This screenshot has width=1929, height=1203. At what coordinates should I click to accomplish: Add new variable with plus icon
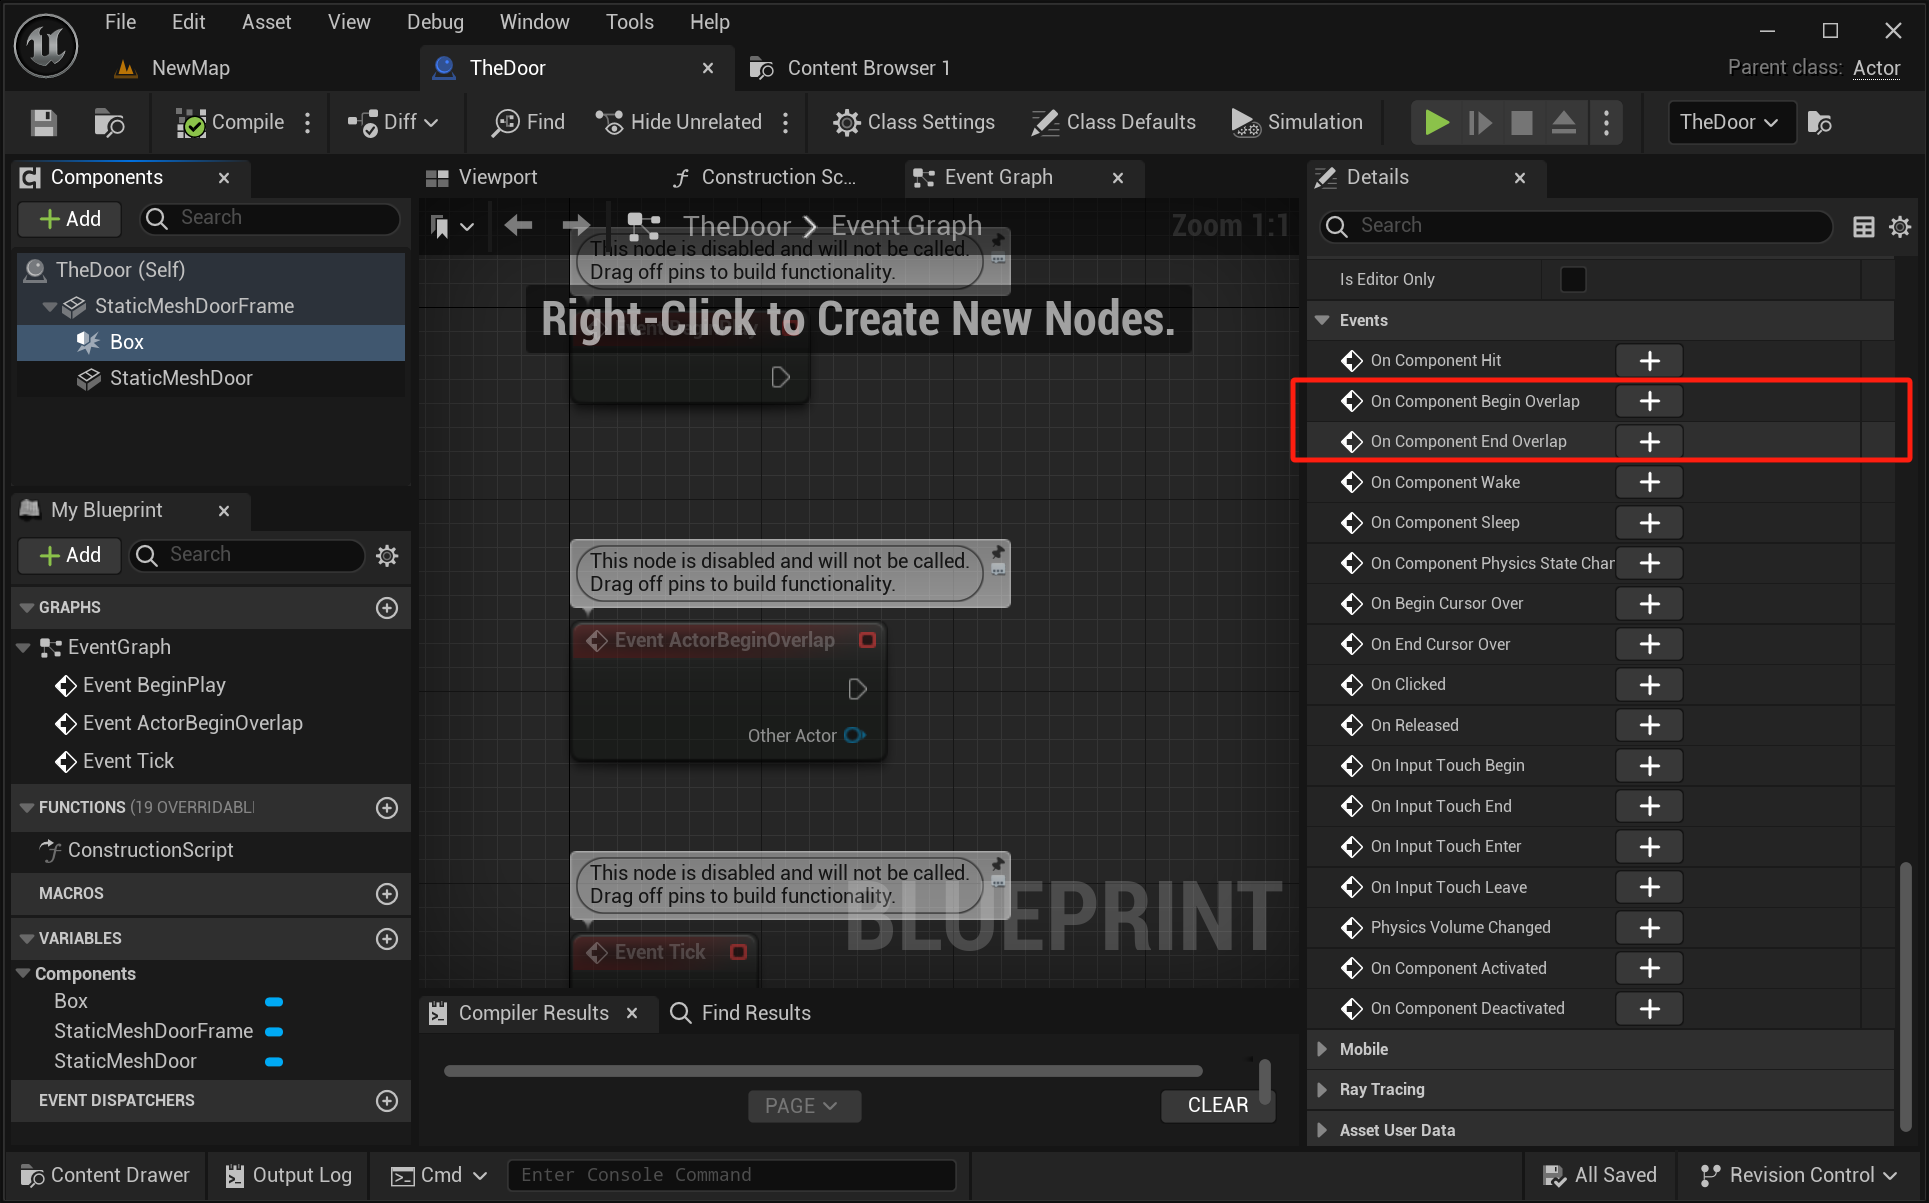387,939
